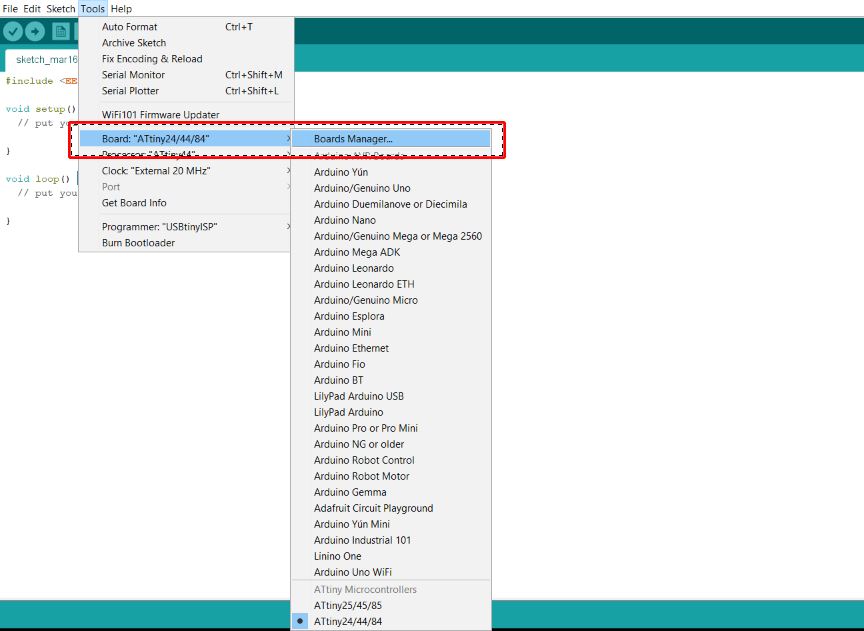Image resolution: width=864 pixels, height=631 pixels.
Task: Select Arduino/Genuino Uno board
Action: tap(391, 188)
